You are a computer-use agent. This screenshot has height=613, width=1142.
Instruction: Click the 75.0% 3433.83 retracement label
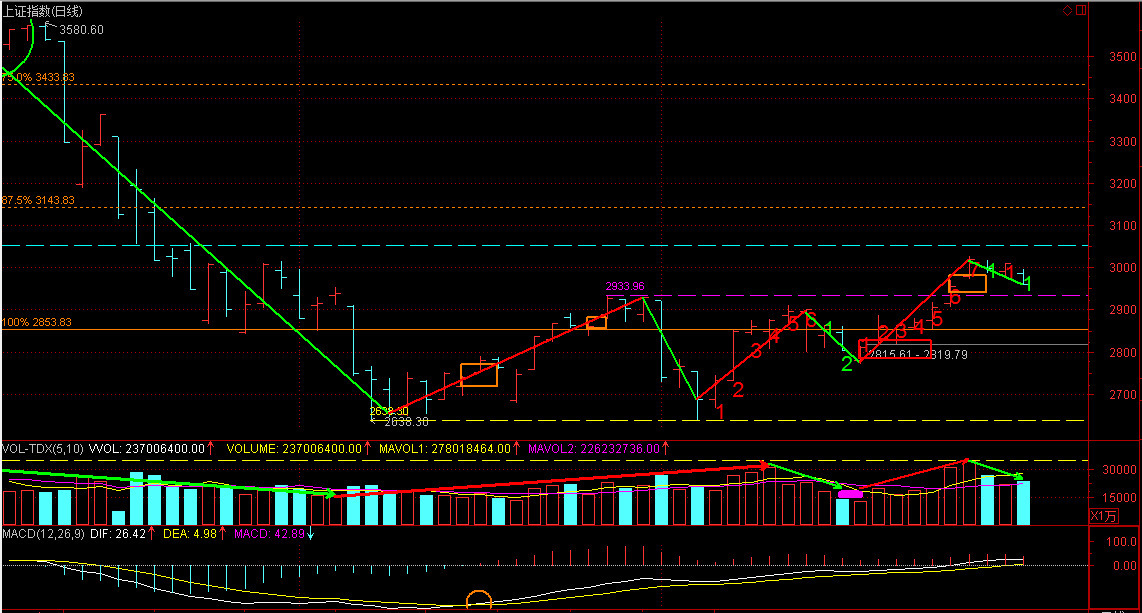pyautogui.click(x=38, y=77)
